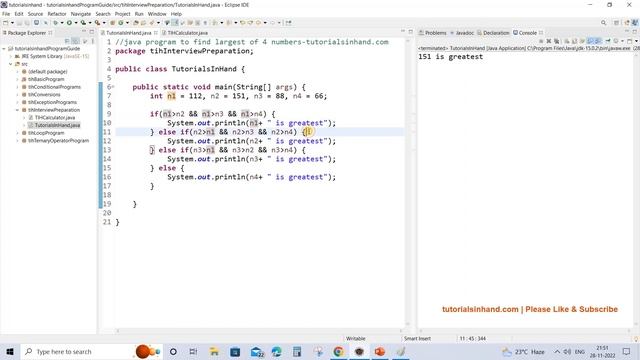Click the editor horizontal scrollbar
The height and width of the screenshot is (360, 640).
[x=260, y=331]
